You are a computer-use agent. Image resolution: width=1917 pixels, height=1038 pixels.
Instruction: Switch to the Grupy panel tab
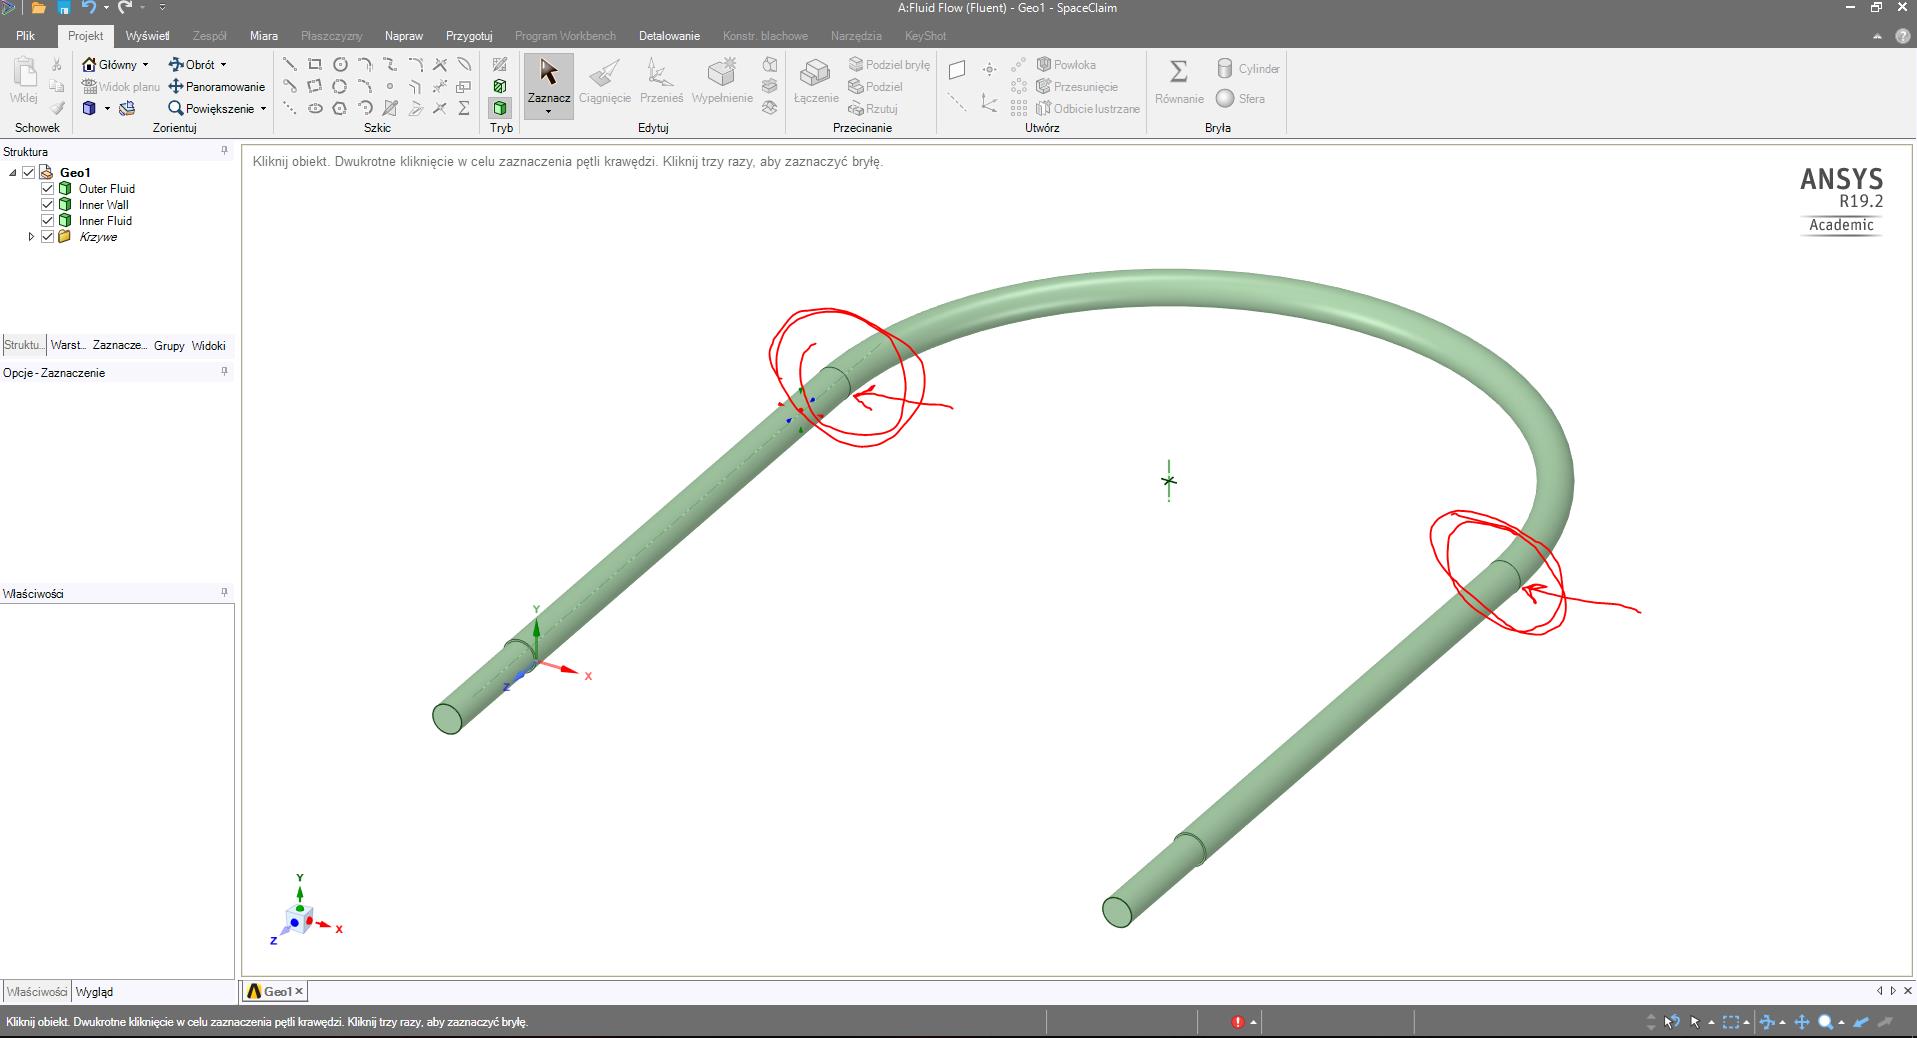(x=168, y=345)
